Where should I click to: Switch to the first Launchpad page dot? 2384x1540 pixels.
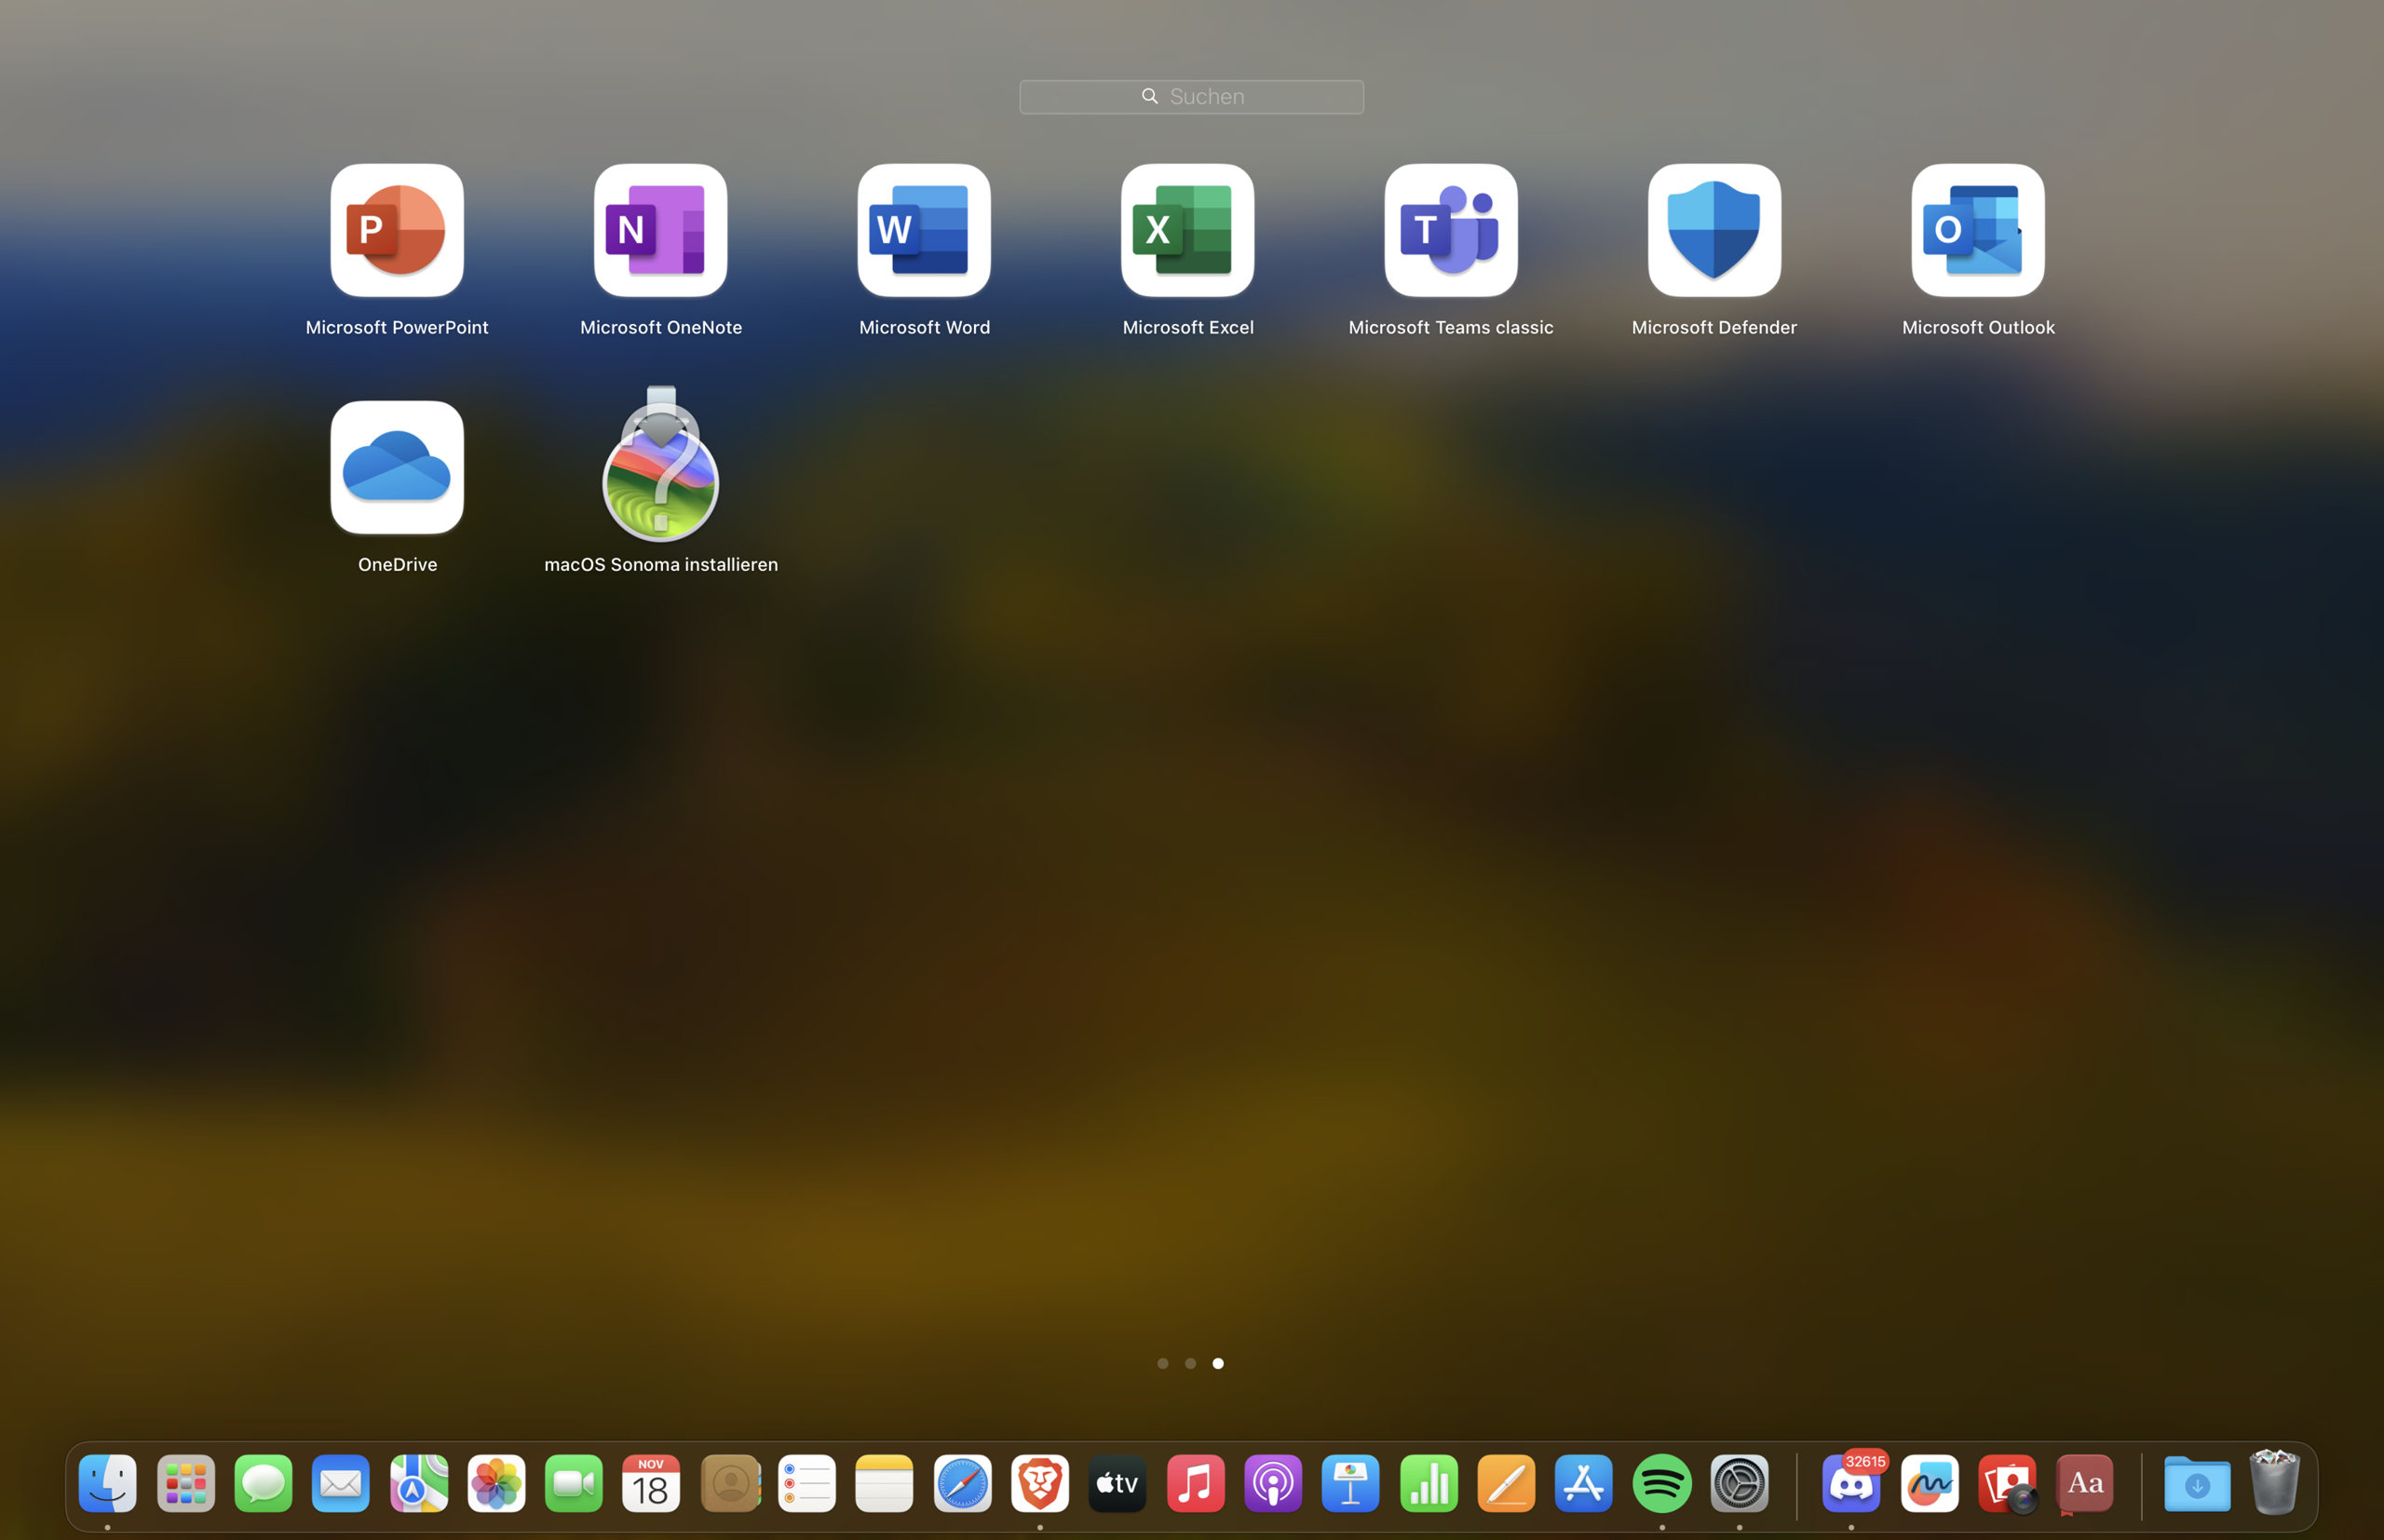click(x=1163, y=1363)
